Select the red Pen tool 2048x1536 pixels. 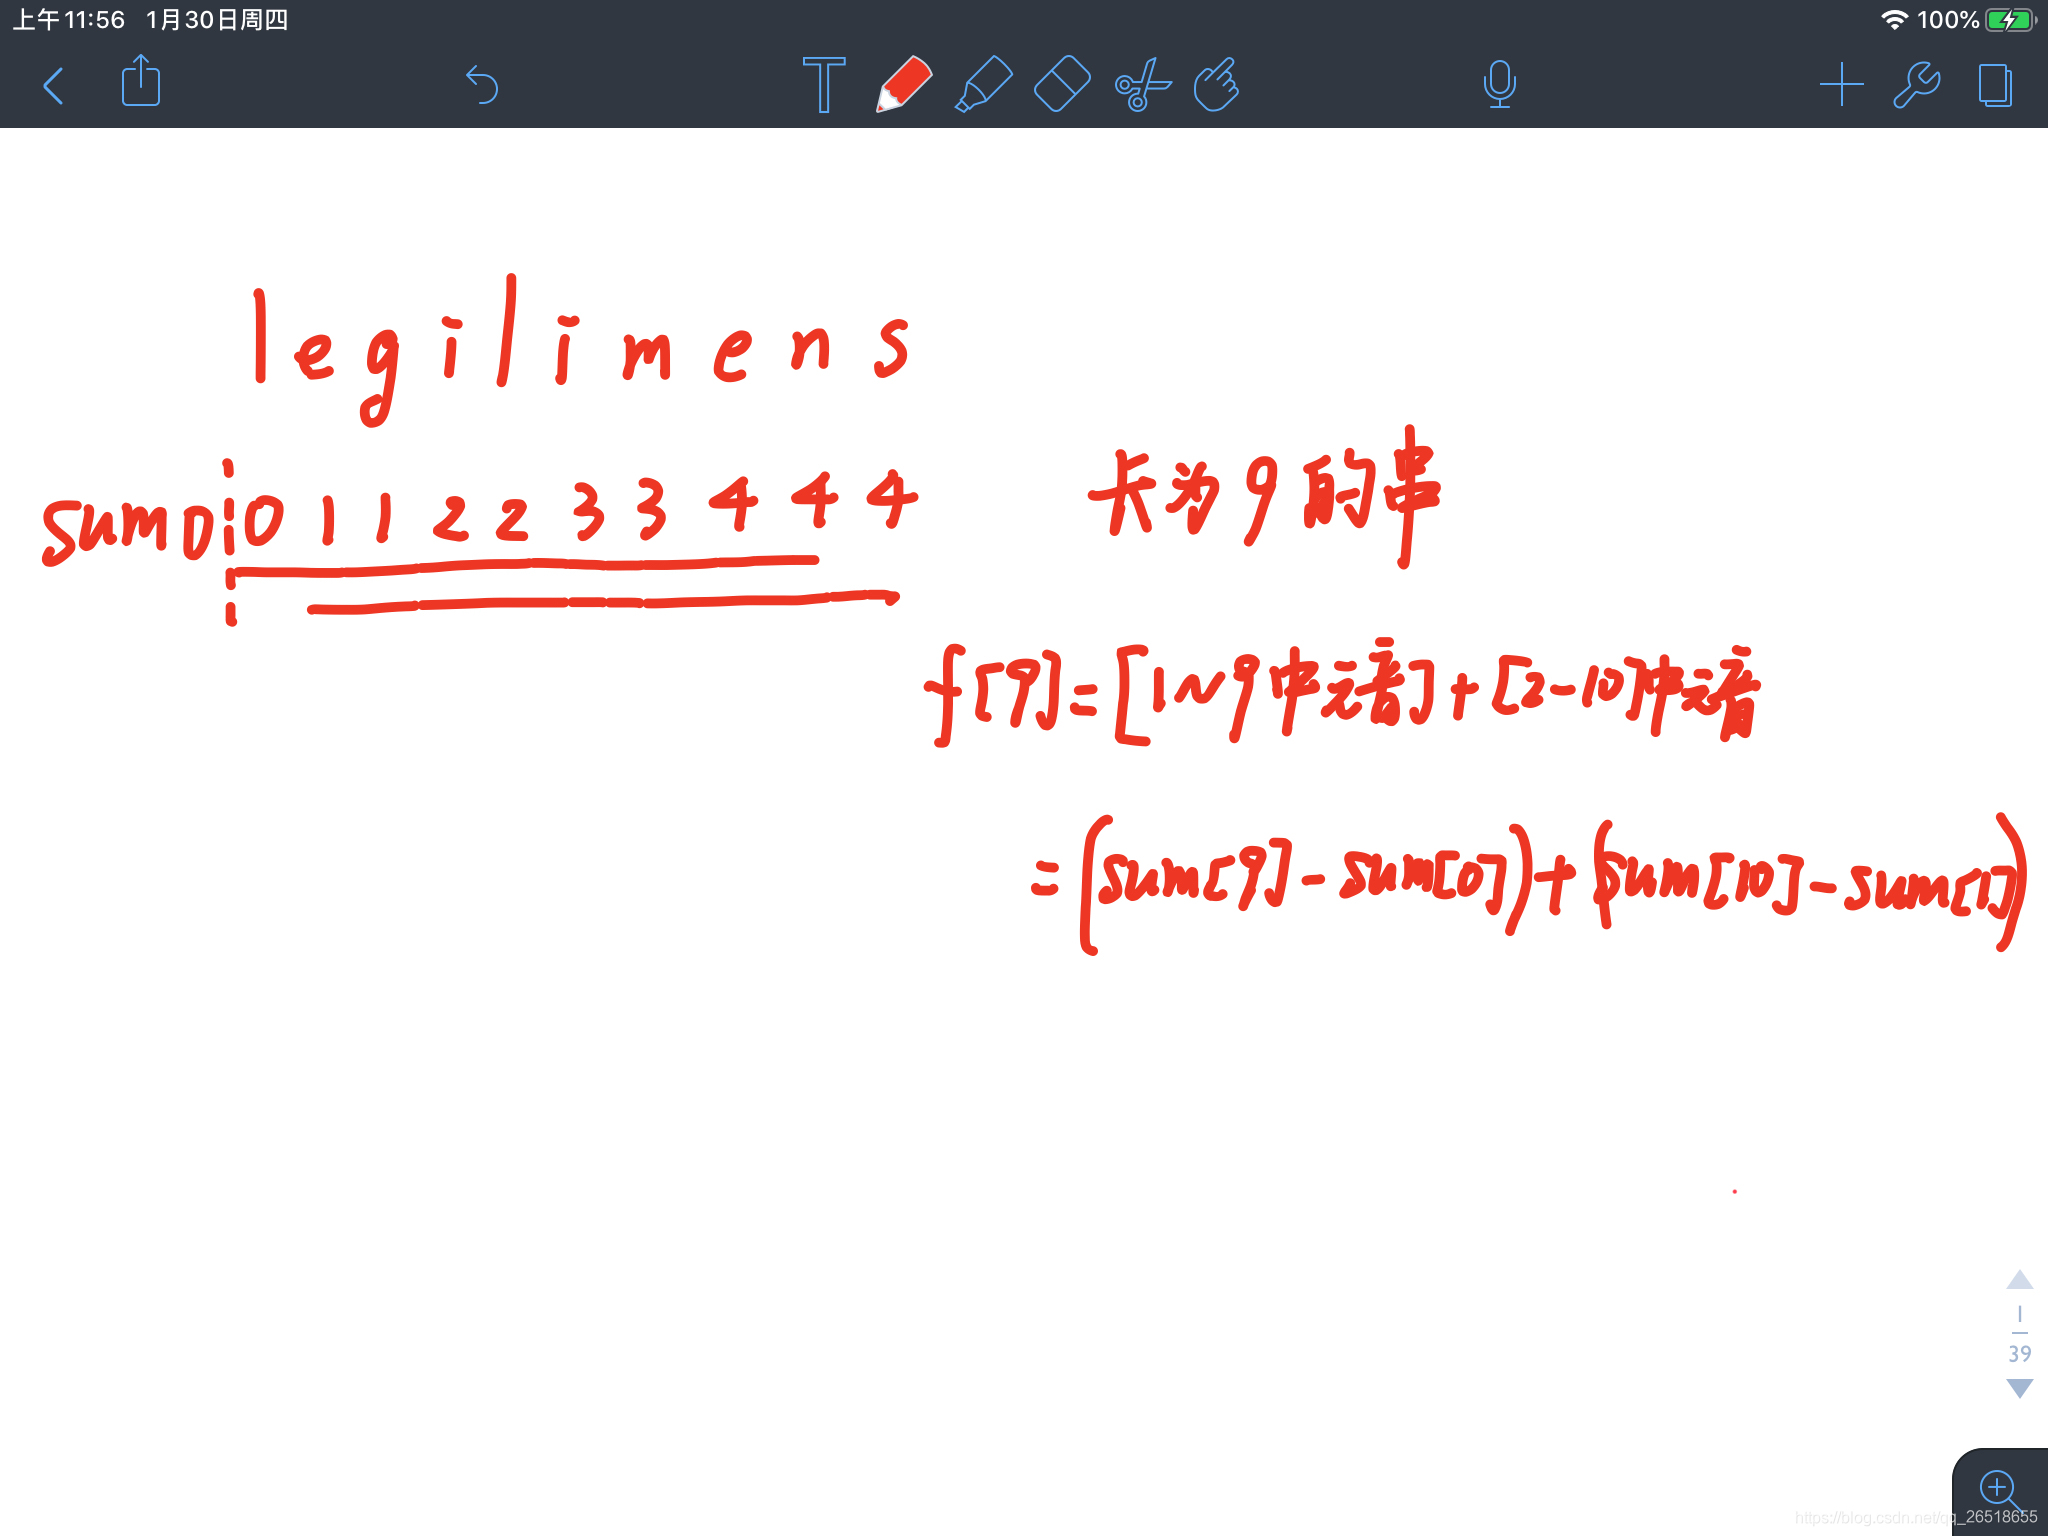pos(903,84)
